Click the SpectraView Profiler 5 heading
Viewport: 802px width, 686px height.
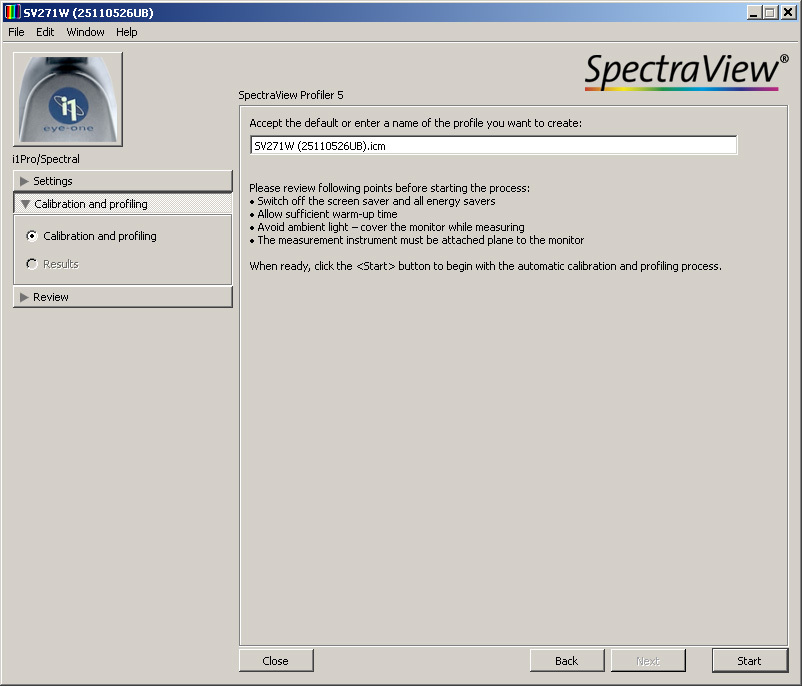pos(291,95)
